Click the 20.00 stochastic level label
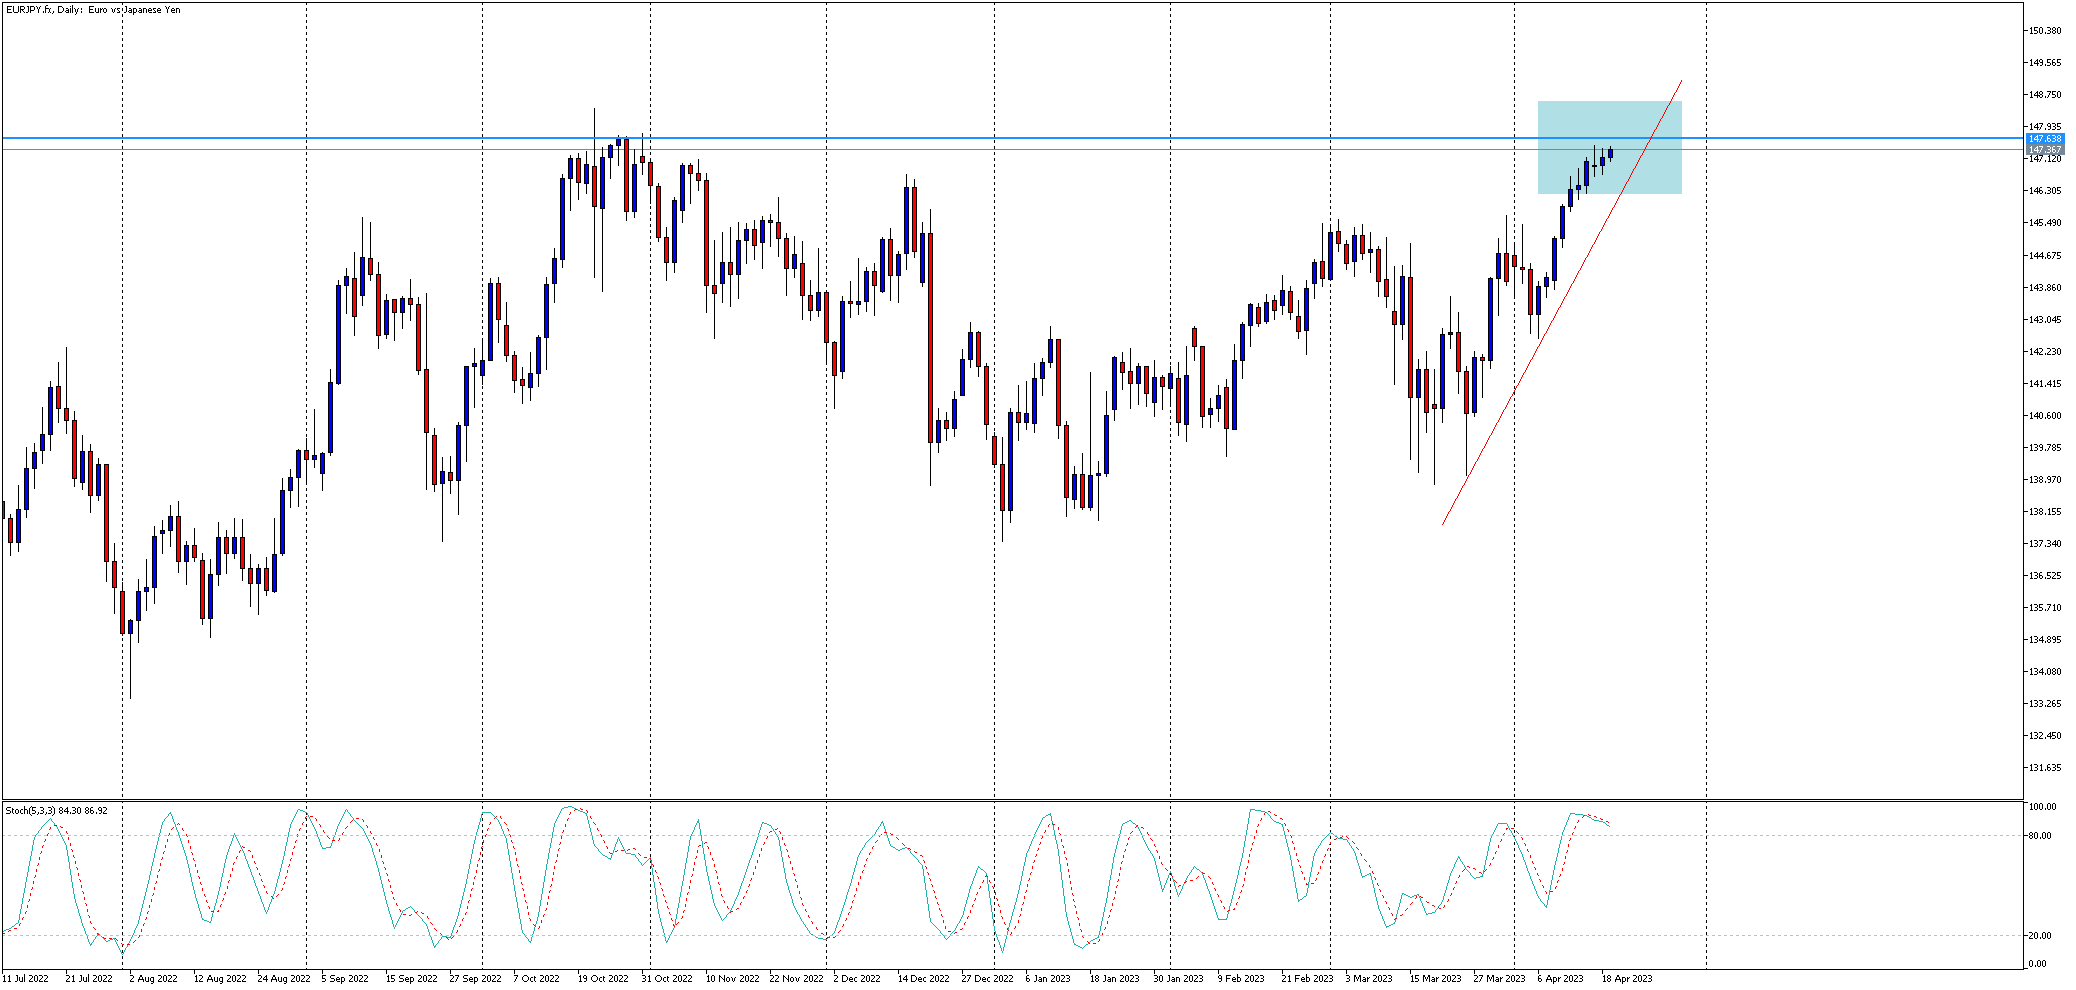Image resolution: width=2076 pixels, height=990 pixels. pos(2039,936)
